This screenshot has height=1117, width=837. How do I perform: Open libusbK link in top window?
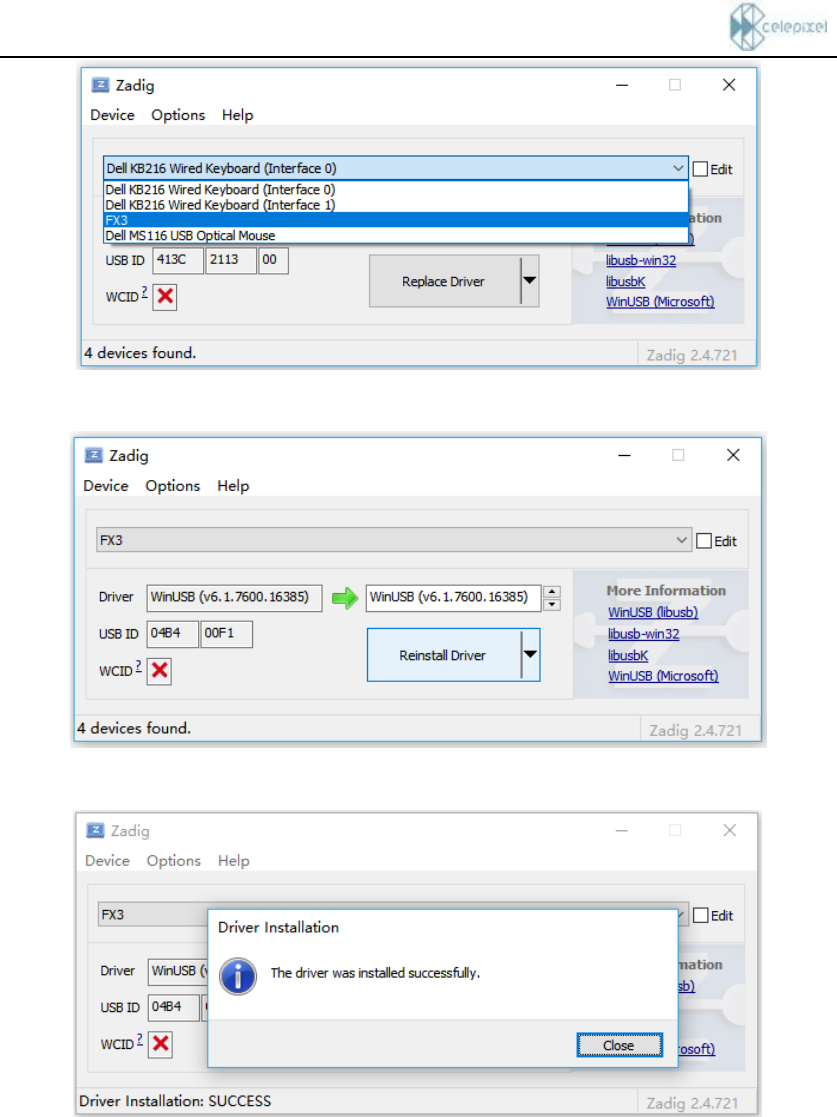coord(625,281)
